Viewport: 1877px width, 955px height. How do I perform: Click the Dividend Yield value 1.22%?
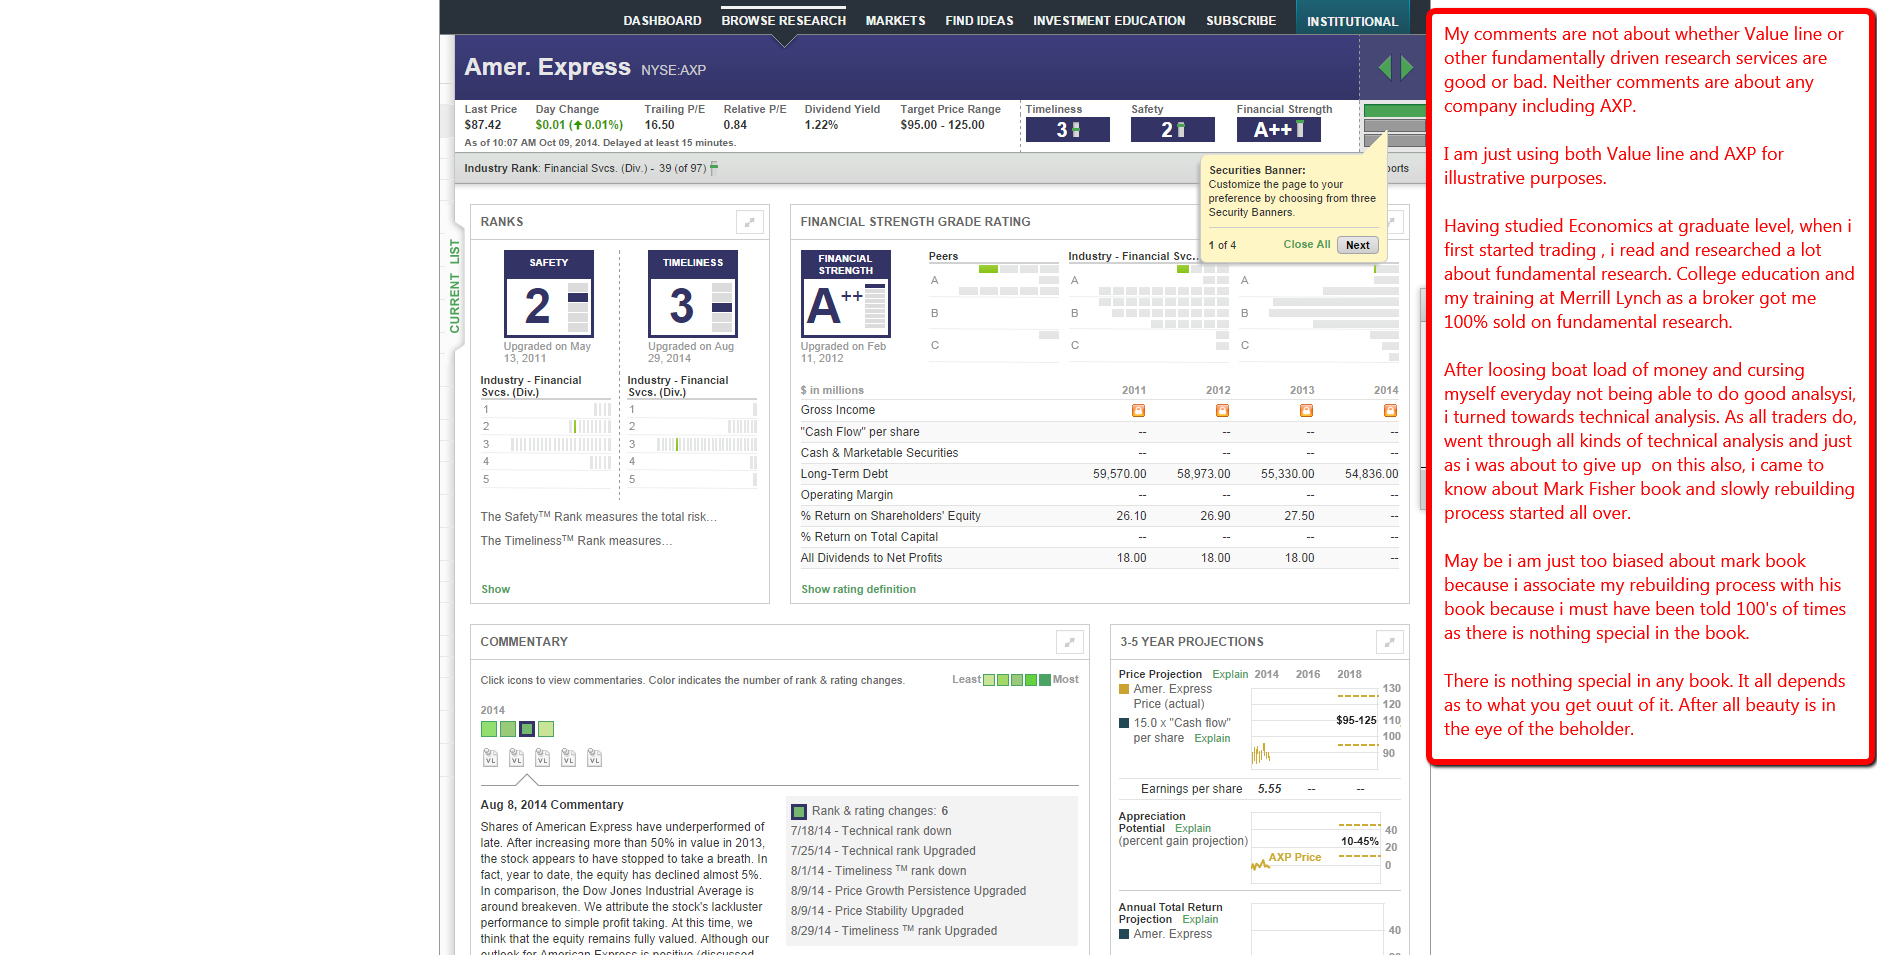pyautogui.click(x=821, y=125)
